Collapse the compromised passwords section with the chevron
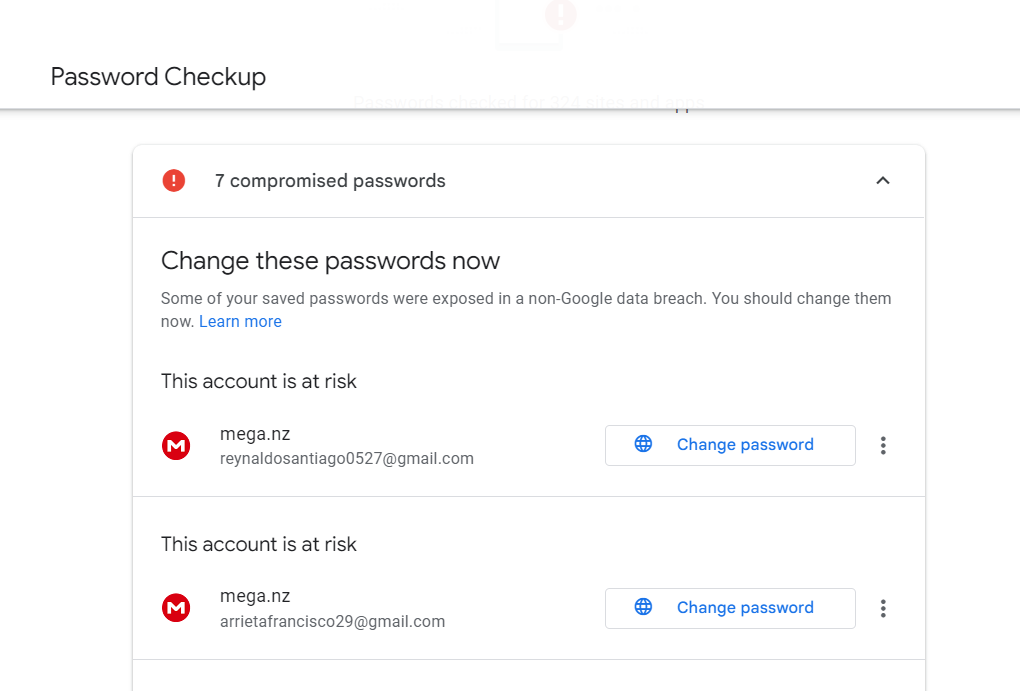The height and width of the screenshot is (691, 1020). 883,181
